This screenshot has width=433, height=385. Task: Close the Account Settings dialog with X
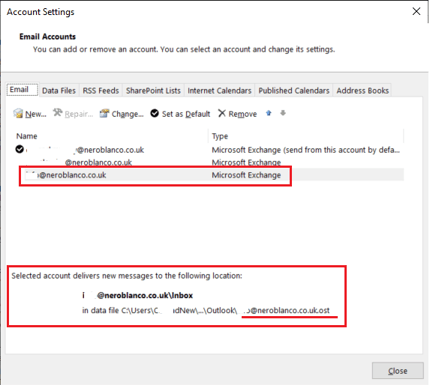point(416,11)
